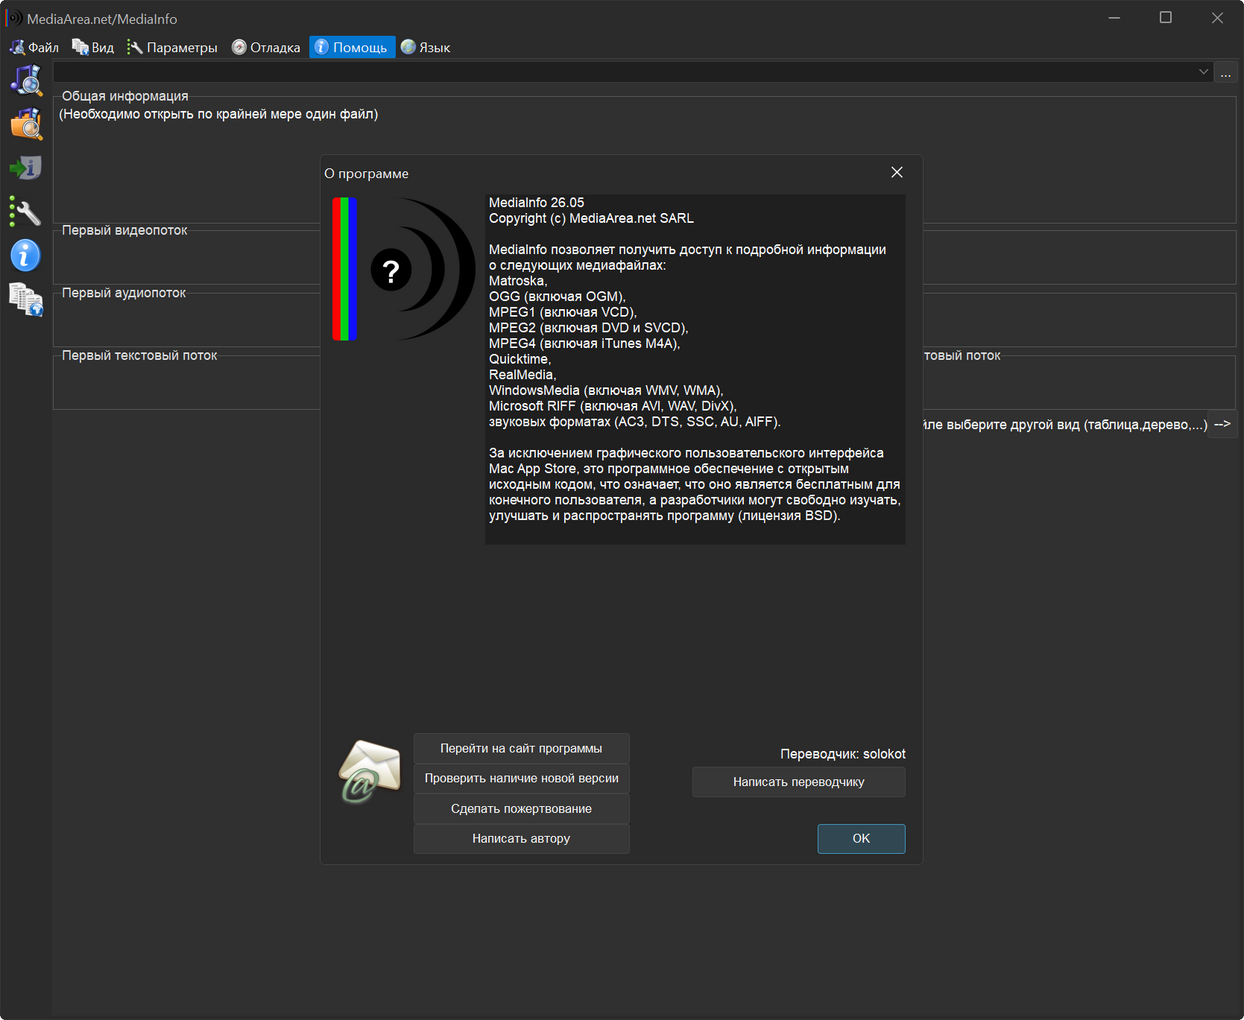
Task: Click Написать переводчику button
Action: (x=799, y=782)
